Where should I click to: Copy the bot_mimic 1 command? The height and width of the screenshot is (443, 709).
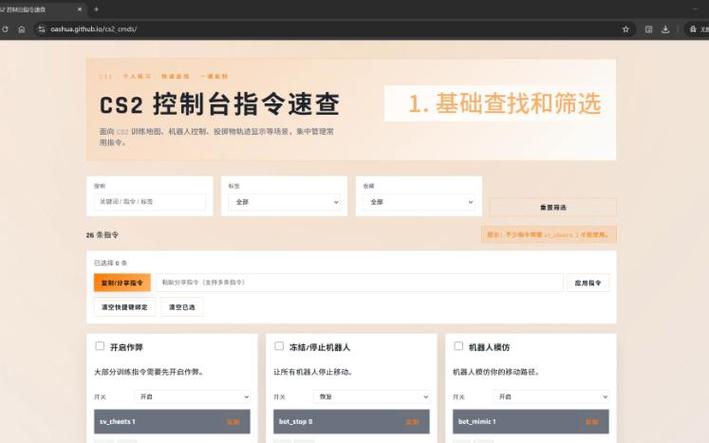click(592, 422)
